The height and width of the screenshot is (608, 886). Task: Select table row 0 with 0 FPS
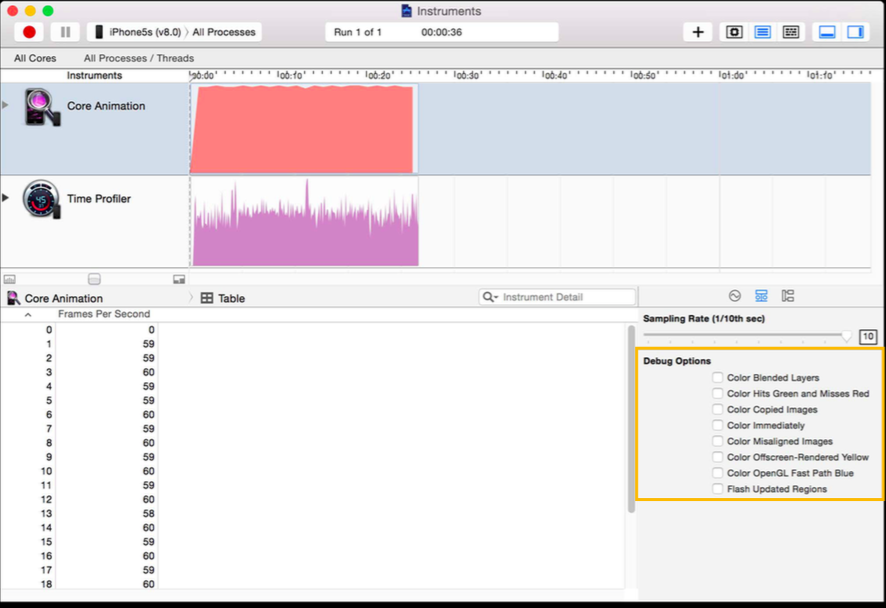point(312,330)
